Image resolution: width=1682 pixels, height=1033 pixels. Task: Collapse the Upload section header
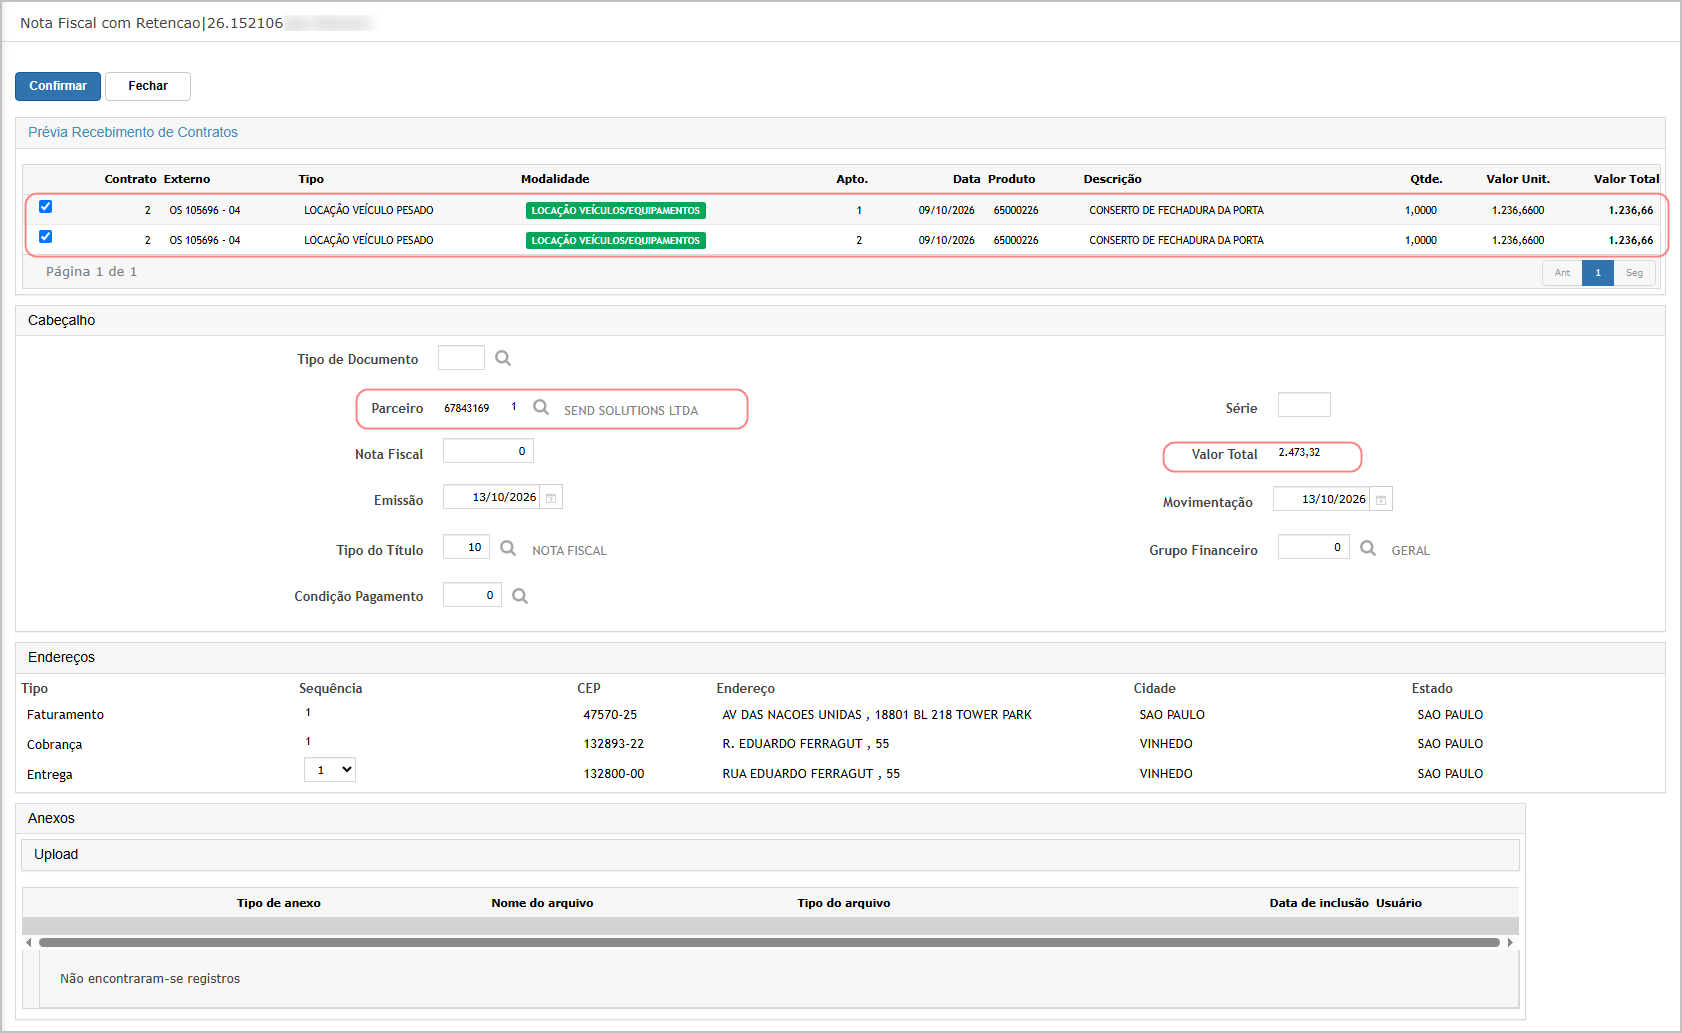click(770, 855)
